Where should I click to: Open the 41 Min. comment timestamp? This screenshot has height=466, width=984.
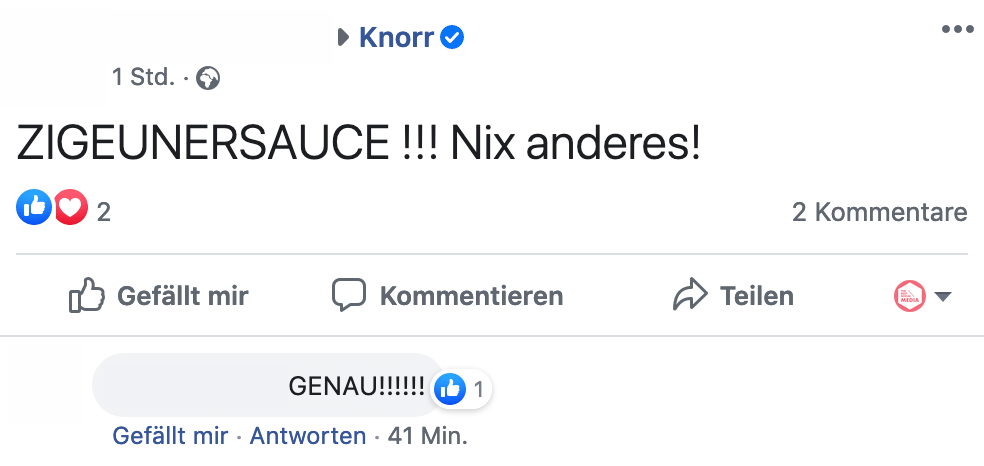coord(427,436)
